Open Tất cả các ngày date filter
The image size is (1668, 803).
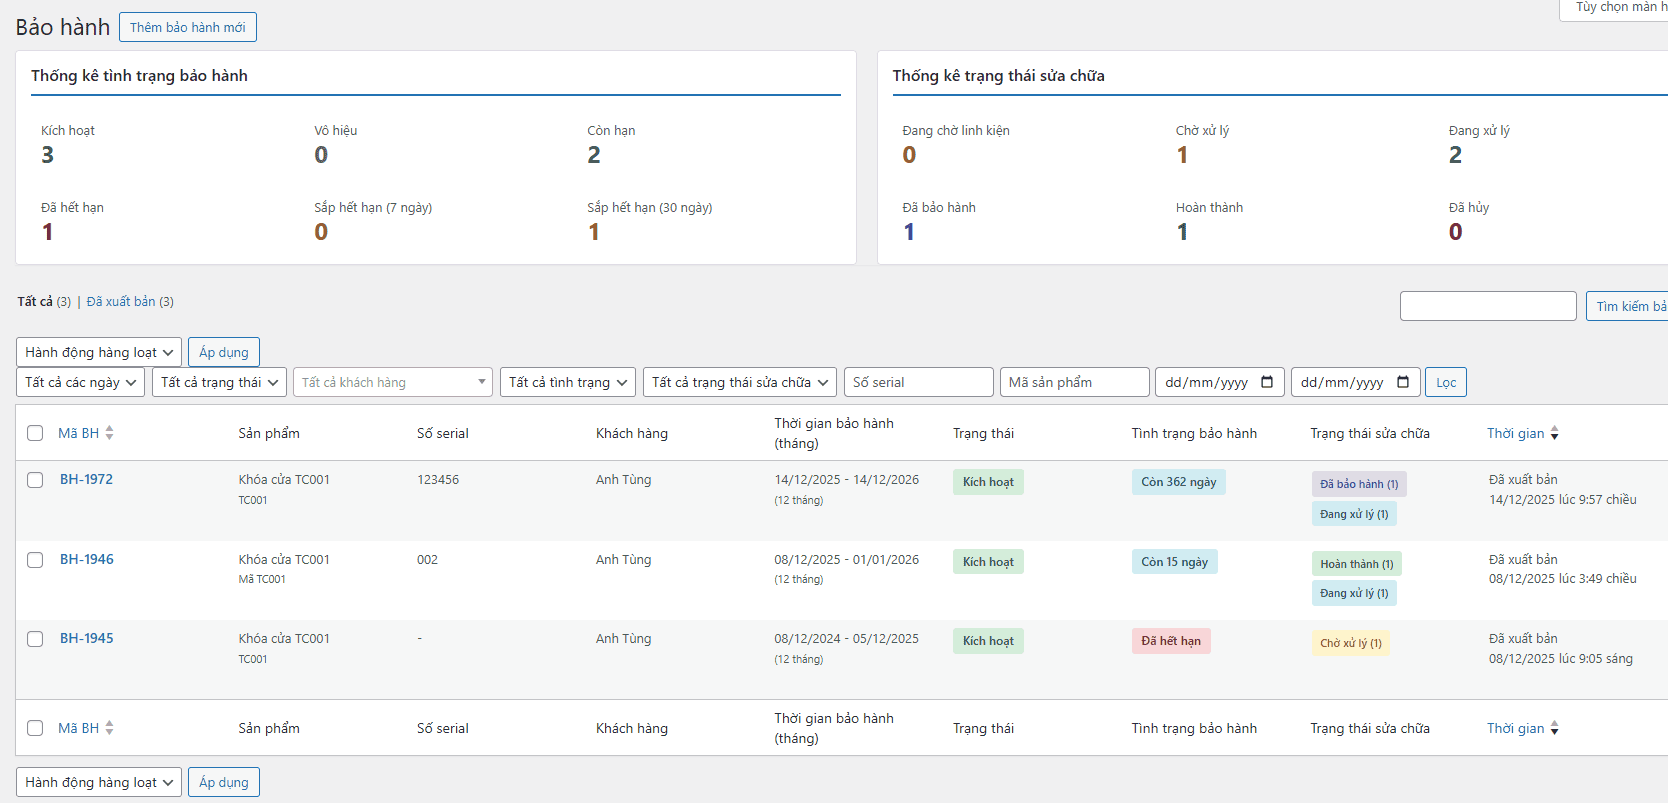(x=80, y=382)
